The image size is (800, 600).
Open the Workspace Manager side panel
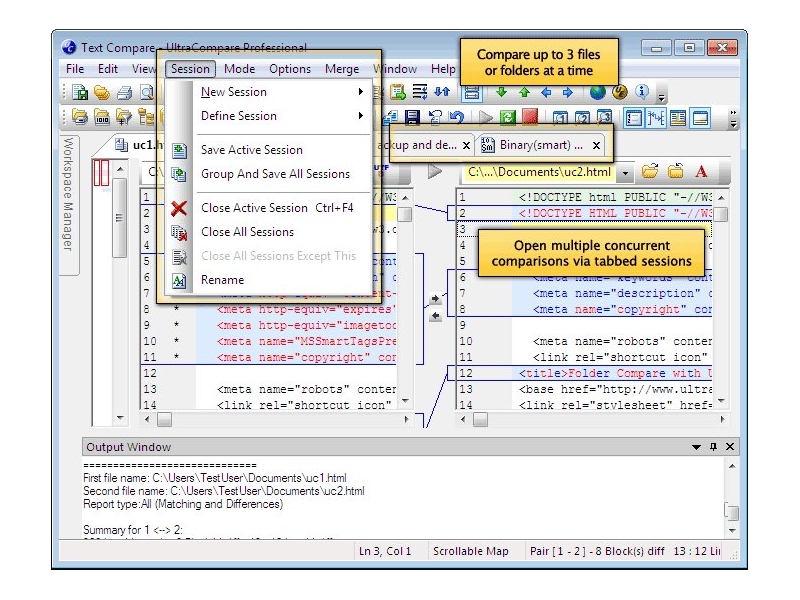click(x=69, y=205)
